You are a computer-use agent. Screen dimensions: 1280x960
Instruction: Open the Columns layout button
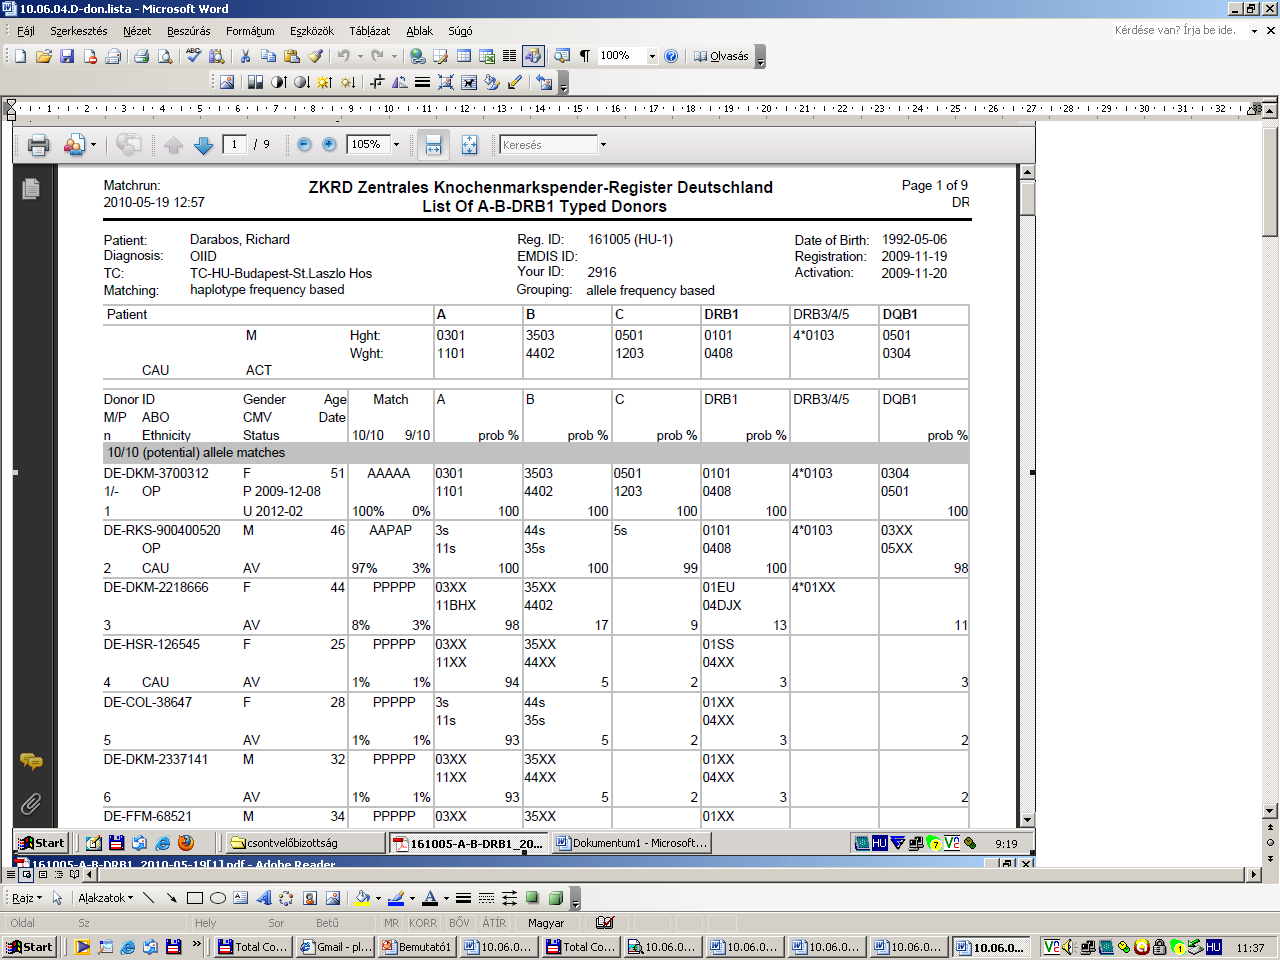coord(509,56)
